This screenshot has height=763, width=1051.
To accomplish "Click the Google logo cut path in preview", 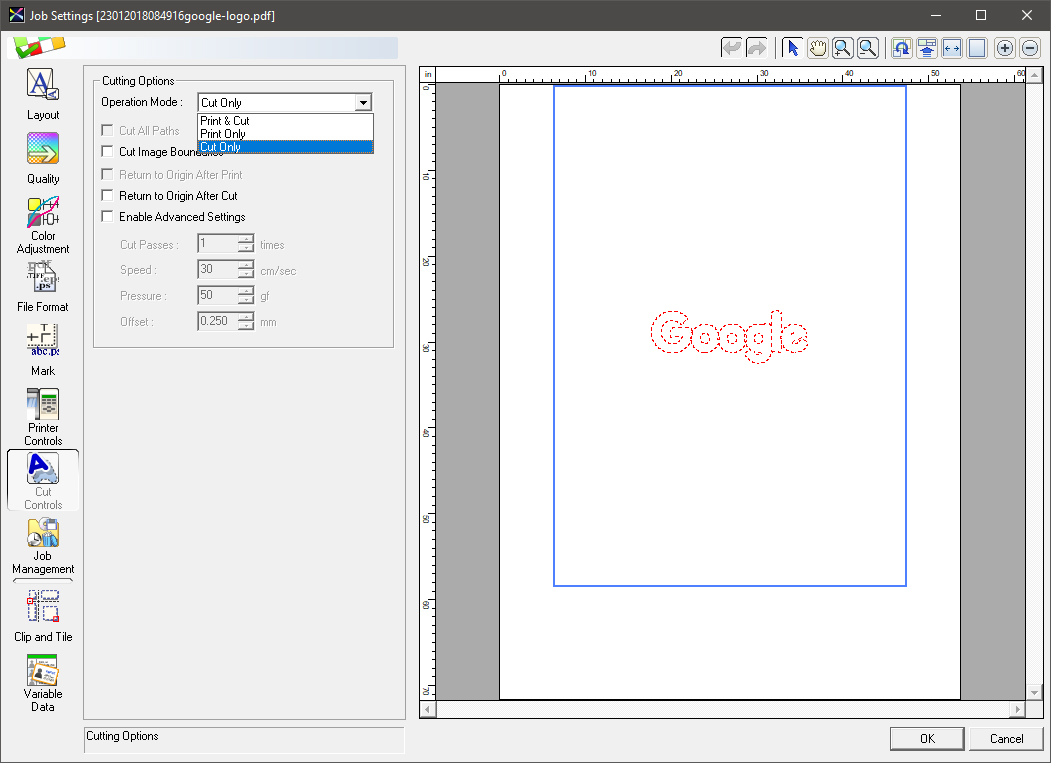I will 729,336.
